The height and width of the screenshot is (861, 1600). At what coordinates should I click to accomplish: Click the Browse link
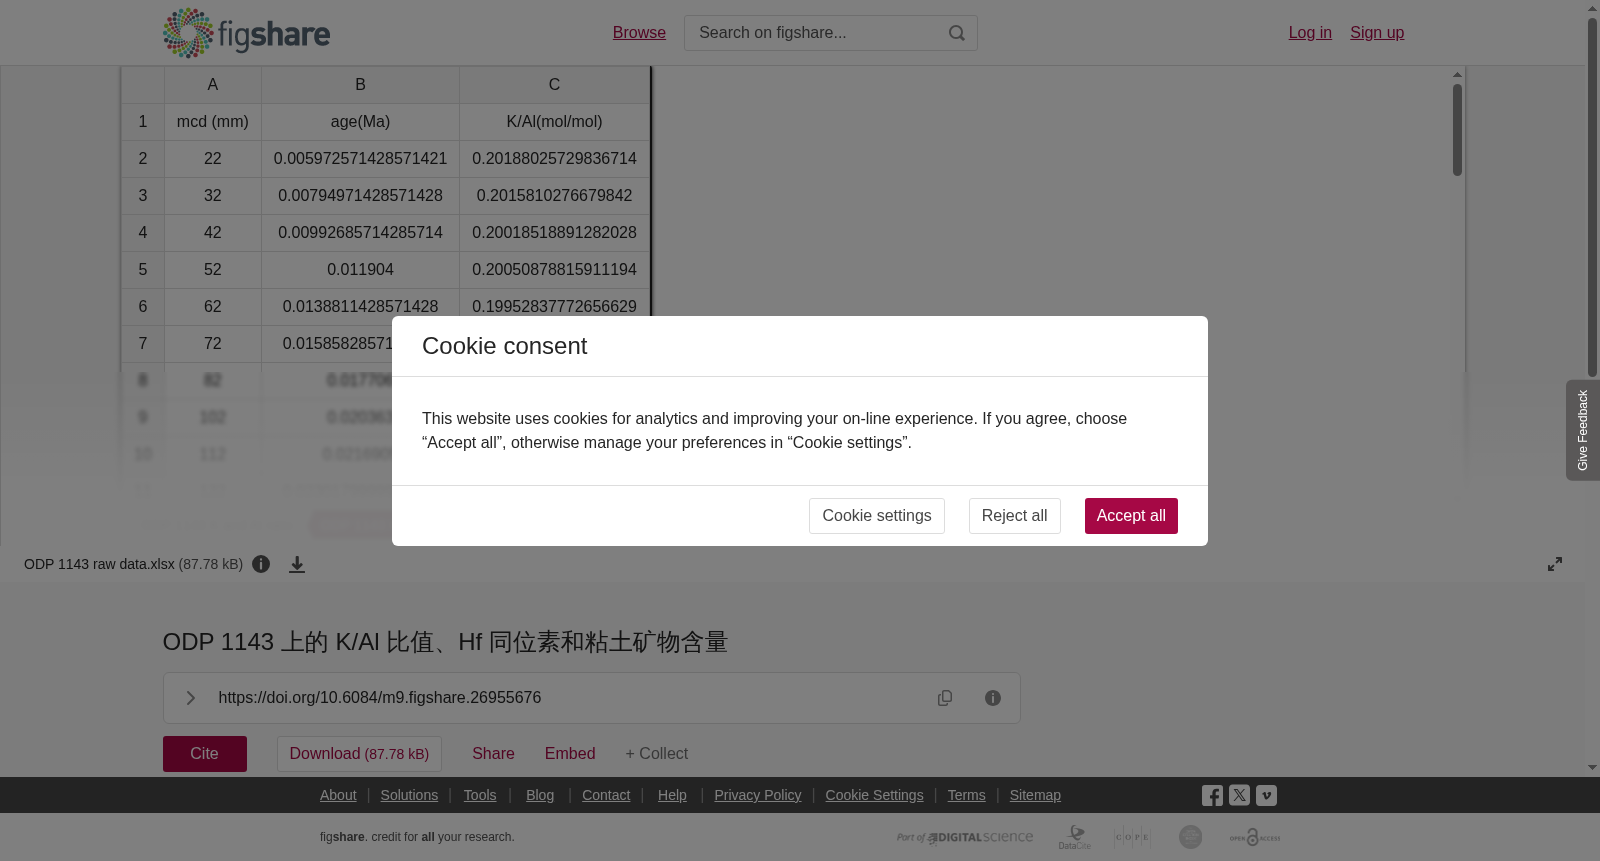tap(639, 33)
